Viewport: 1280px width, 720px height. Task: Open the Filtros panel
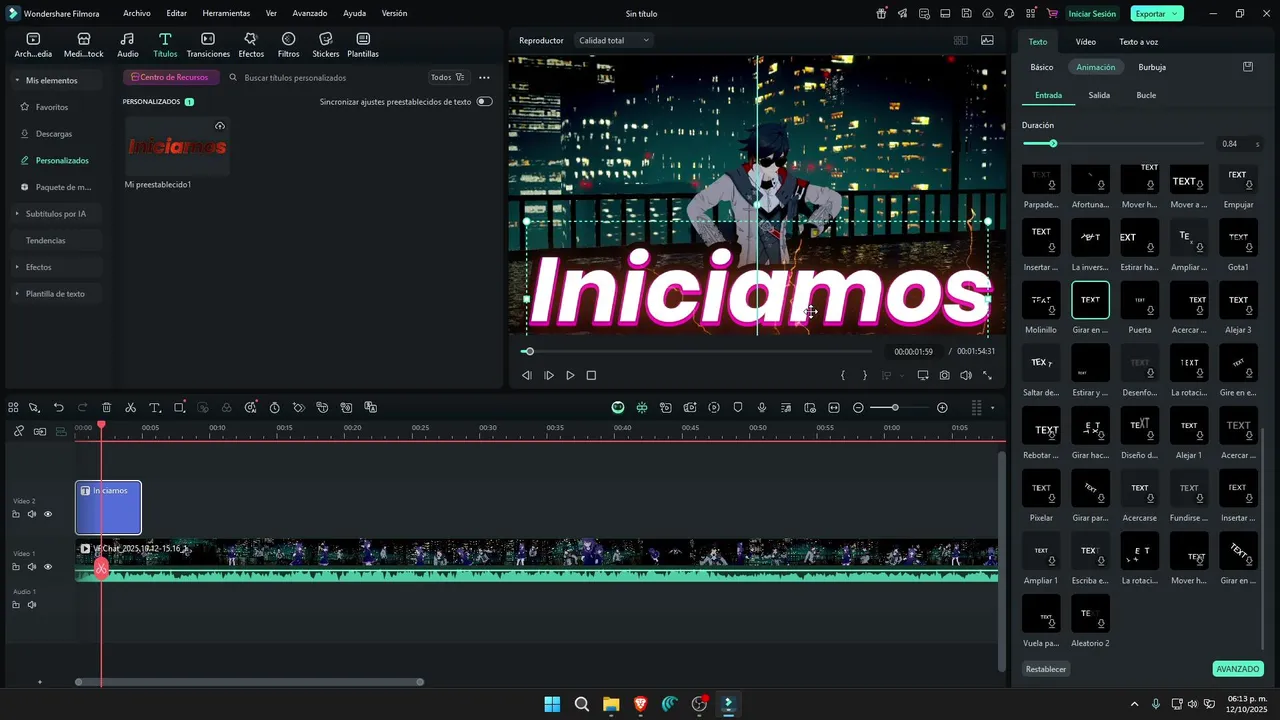pos(288,45)
